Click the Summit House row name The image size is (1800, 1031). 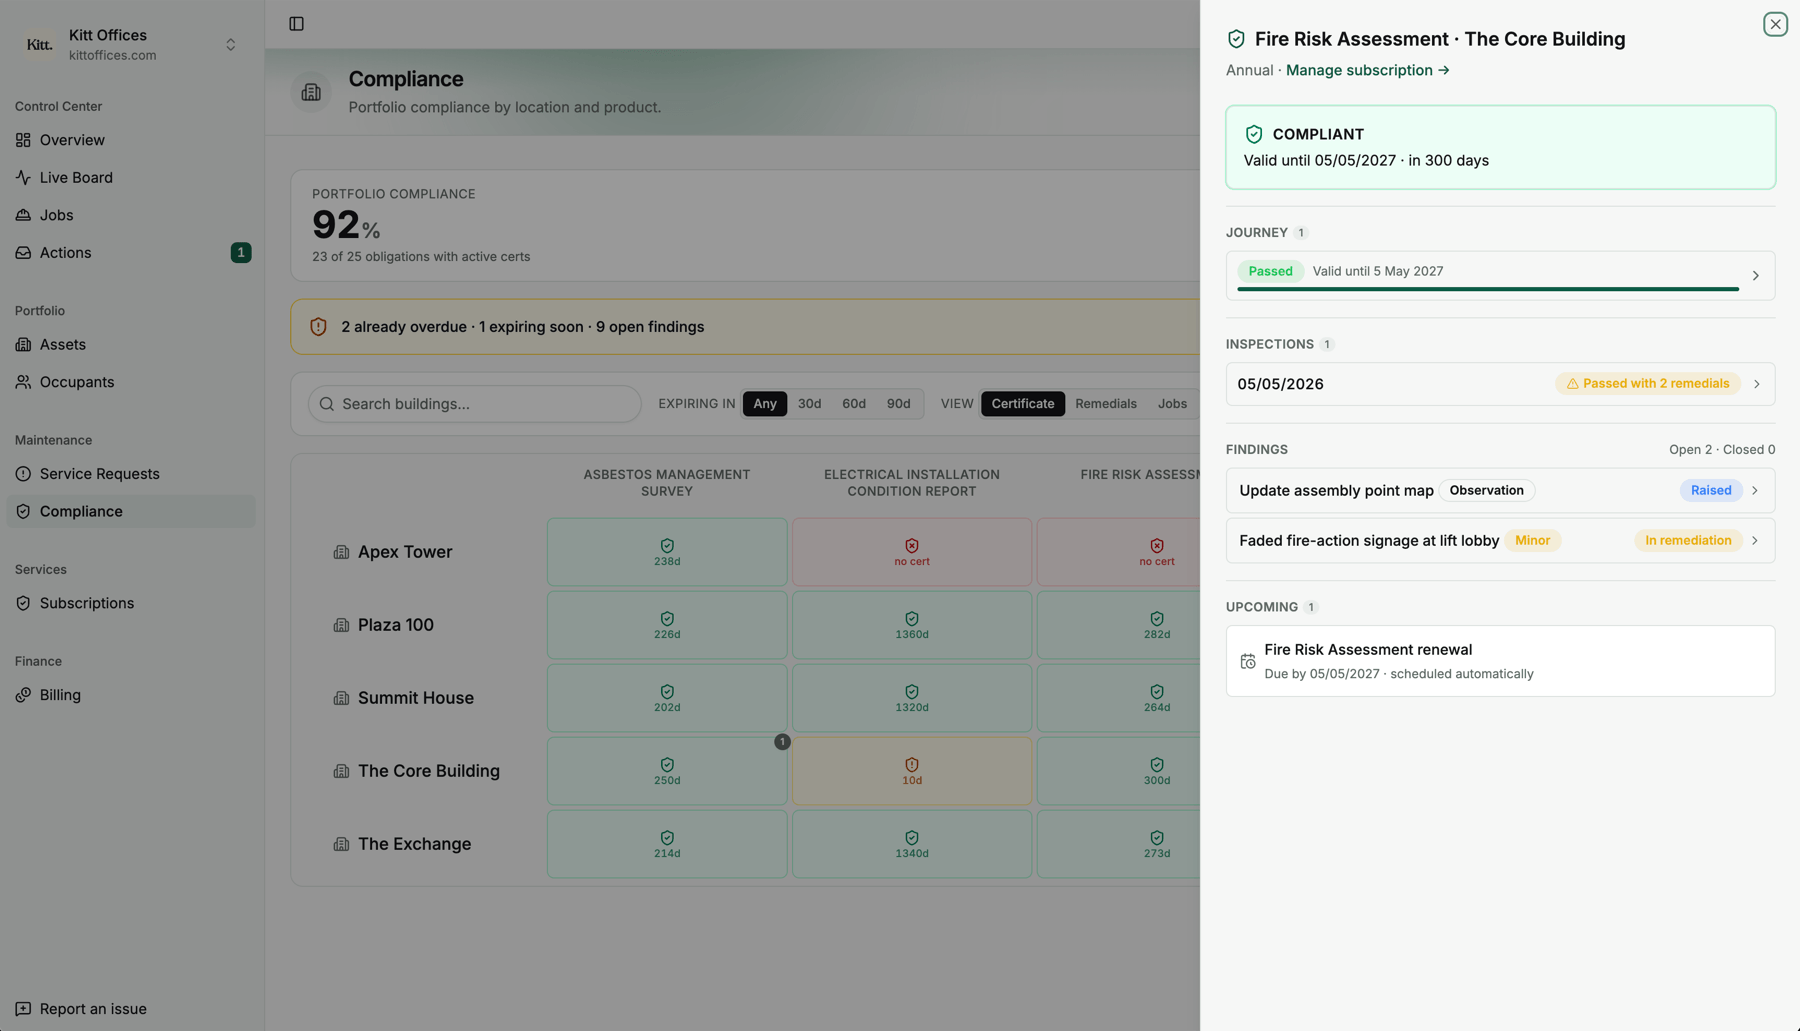point(416,698)
